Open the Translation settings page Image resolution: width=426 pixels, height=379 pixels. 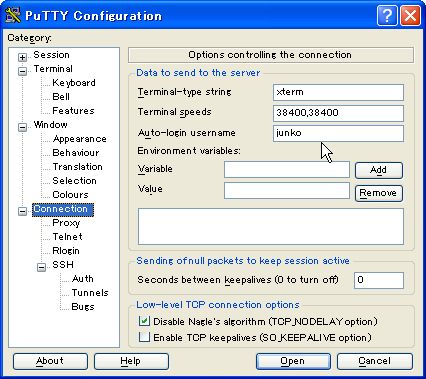click(77, 167)
